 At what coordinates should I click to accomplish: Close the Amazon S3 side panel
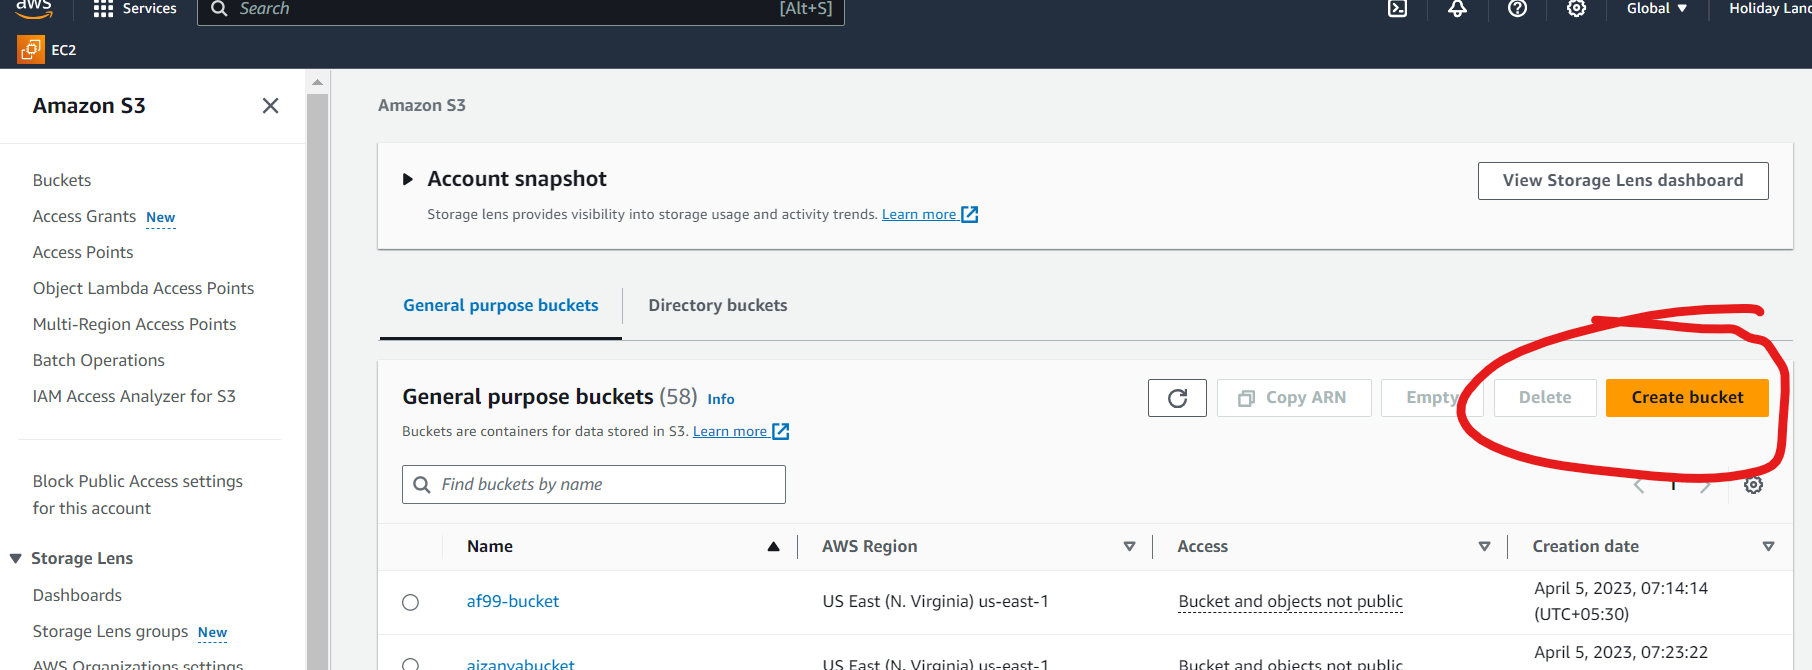tap(270, 106)
